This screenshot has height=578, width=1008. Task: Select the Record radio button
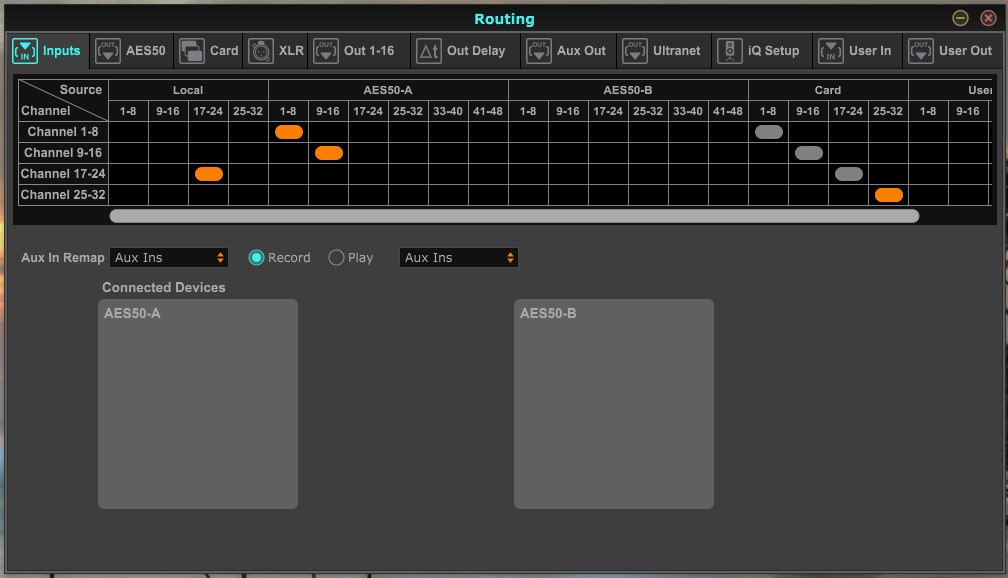pos(256,258)
